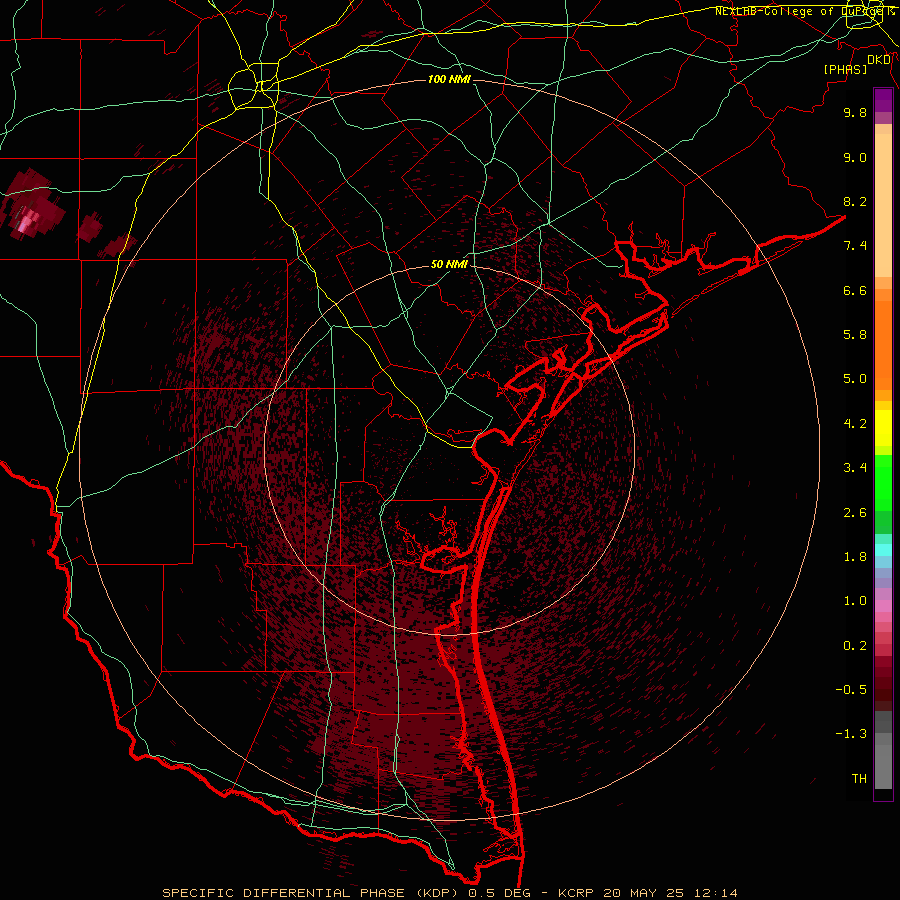Click the 8.2 value on the color scale
This screenshot has height=900, width=900.
point(855,201)
